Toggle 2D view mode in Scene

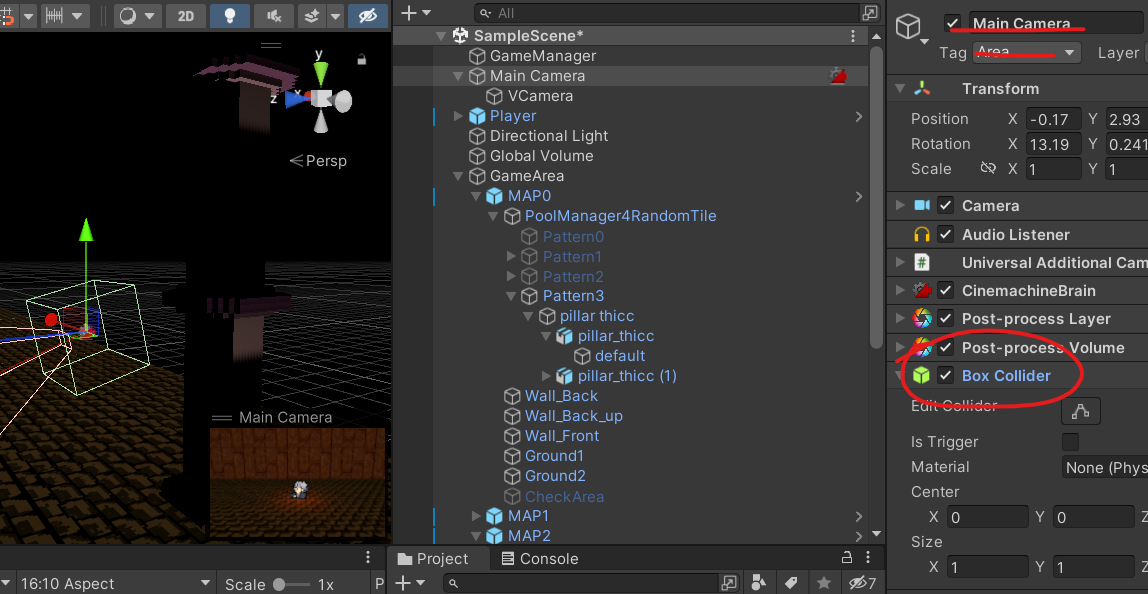[185, 16]
